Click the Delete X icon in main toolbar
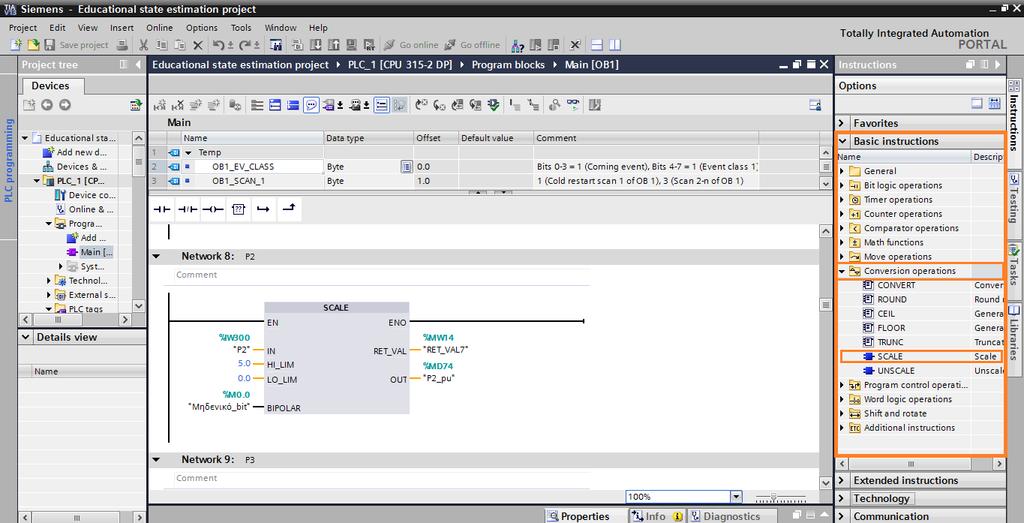 (x=198, y=45)
